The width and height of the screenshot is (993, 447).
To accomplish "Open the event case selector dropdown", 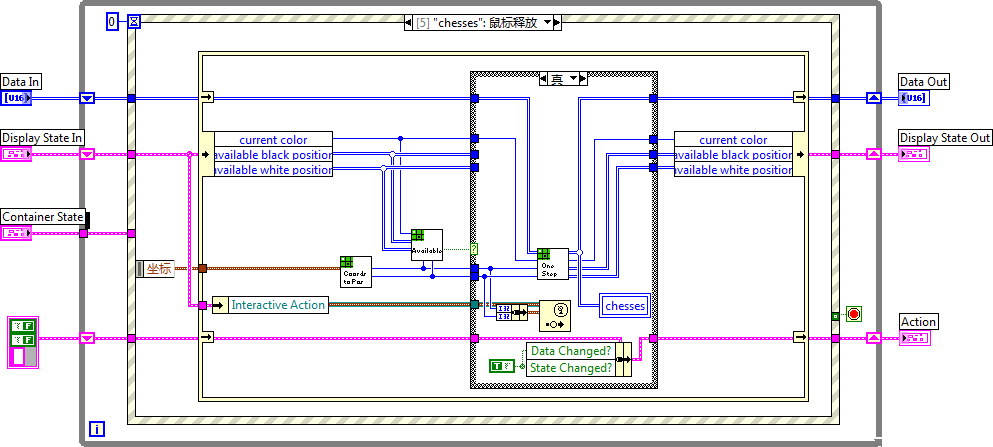I will (609, 23).
